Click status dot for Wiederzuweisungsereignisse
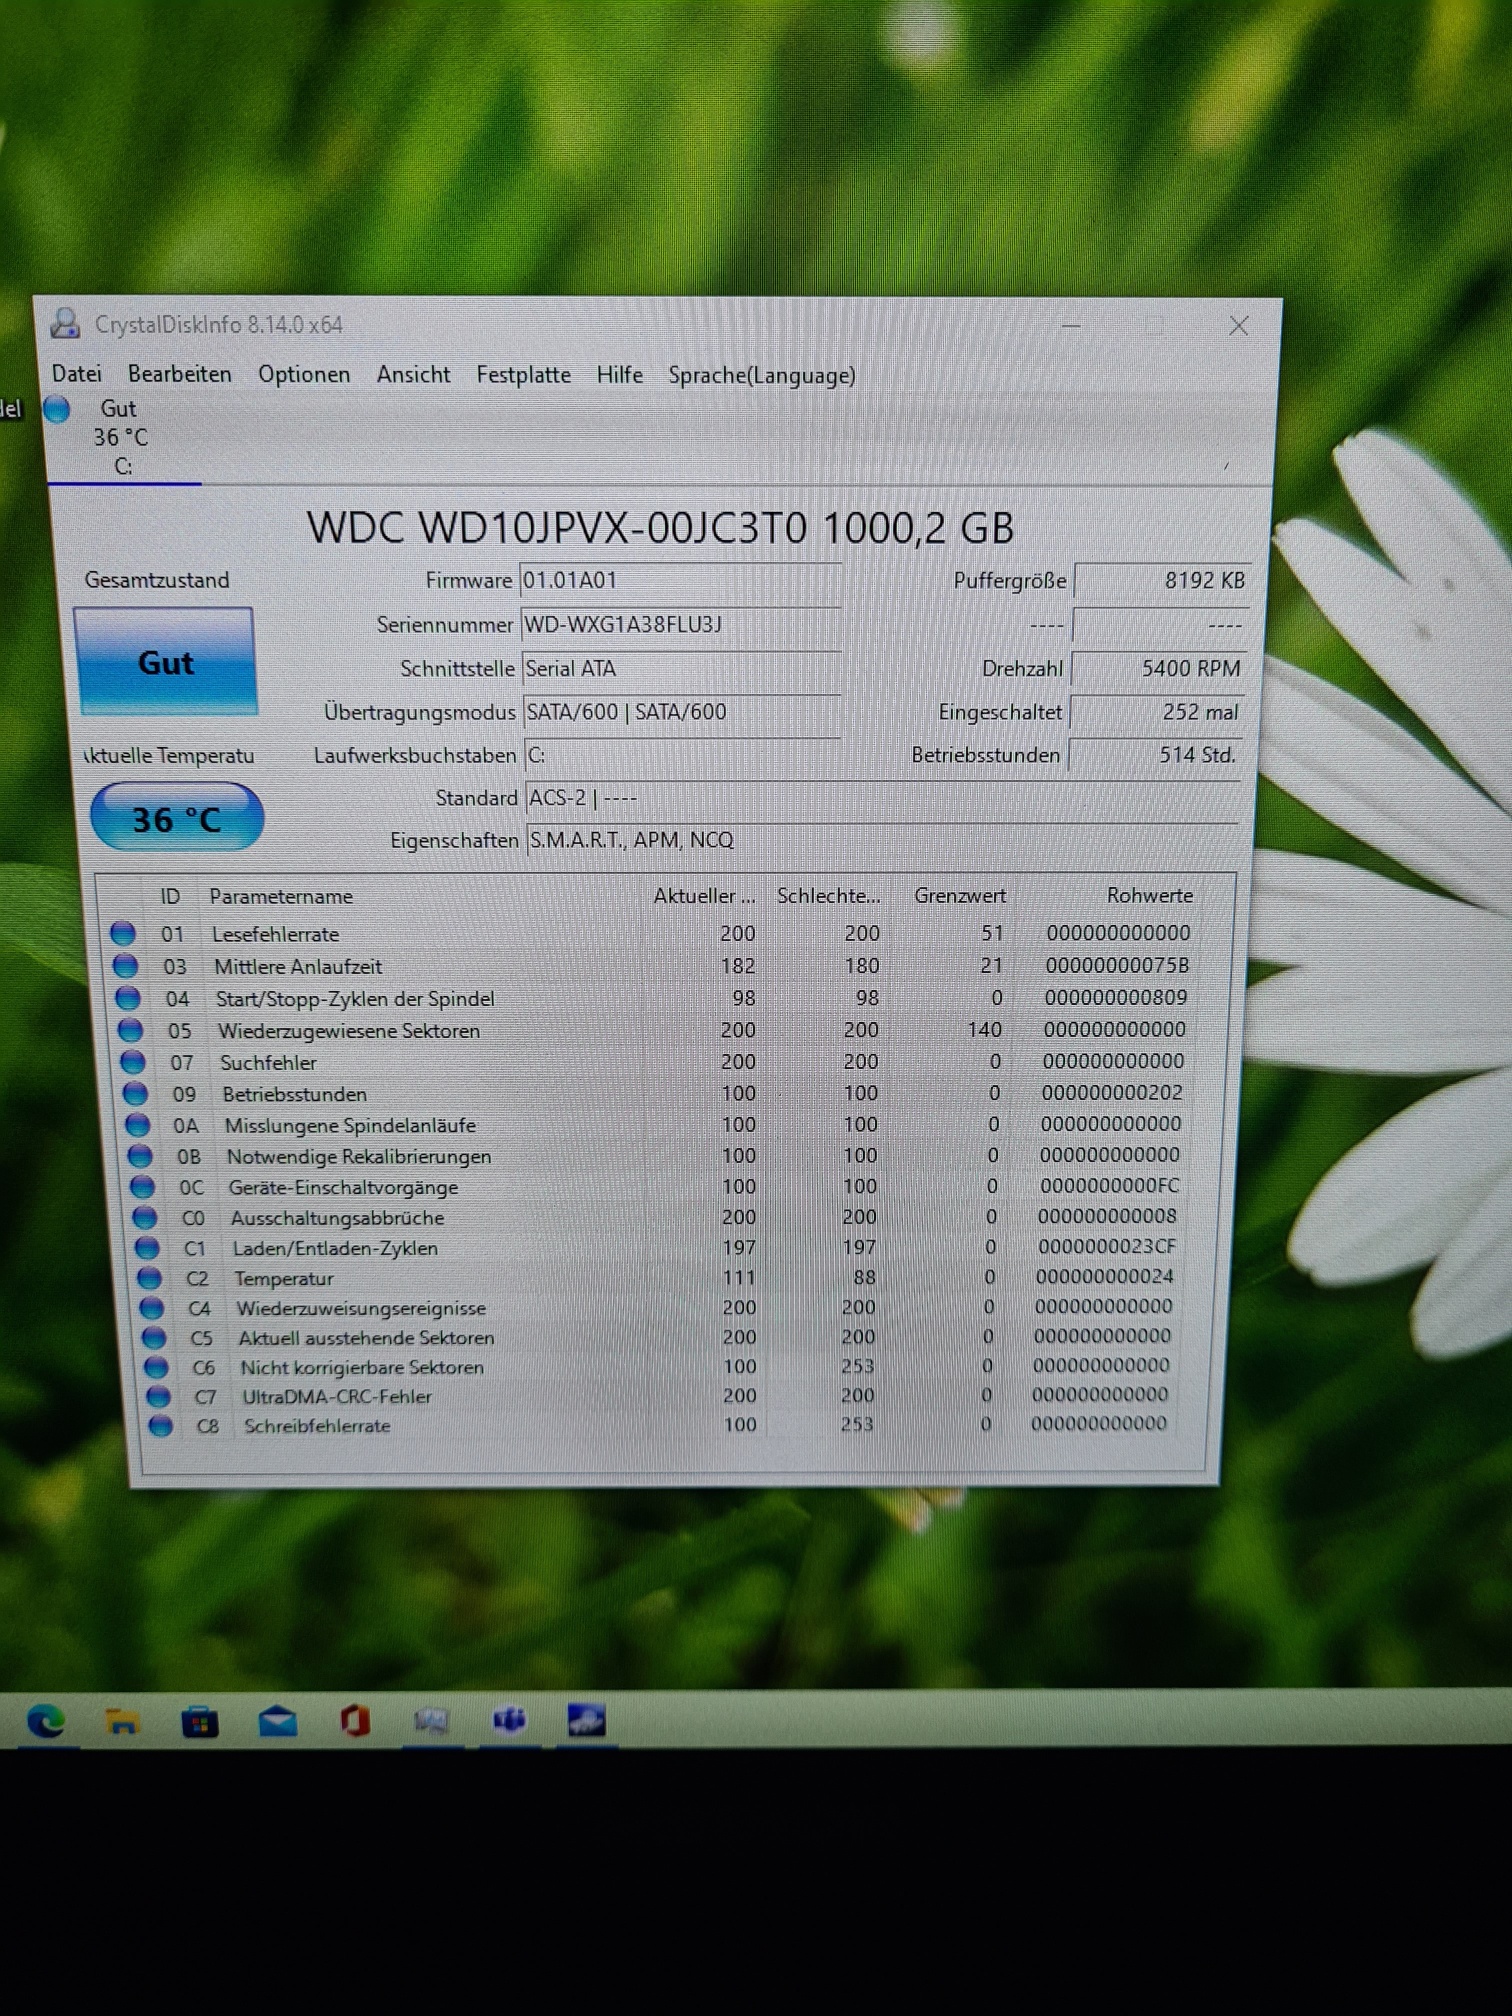1512x2016 pixels. pyautogui.click(x=151, y=1307)
